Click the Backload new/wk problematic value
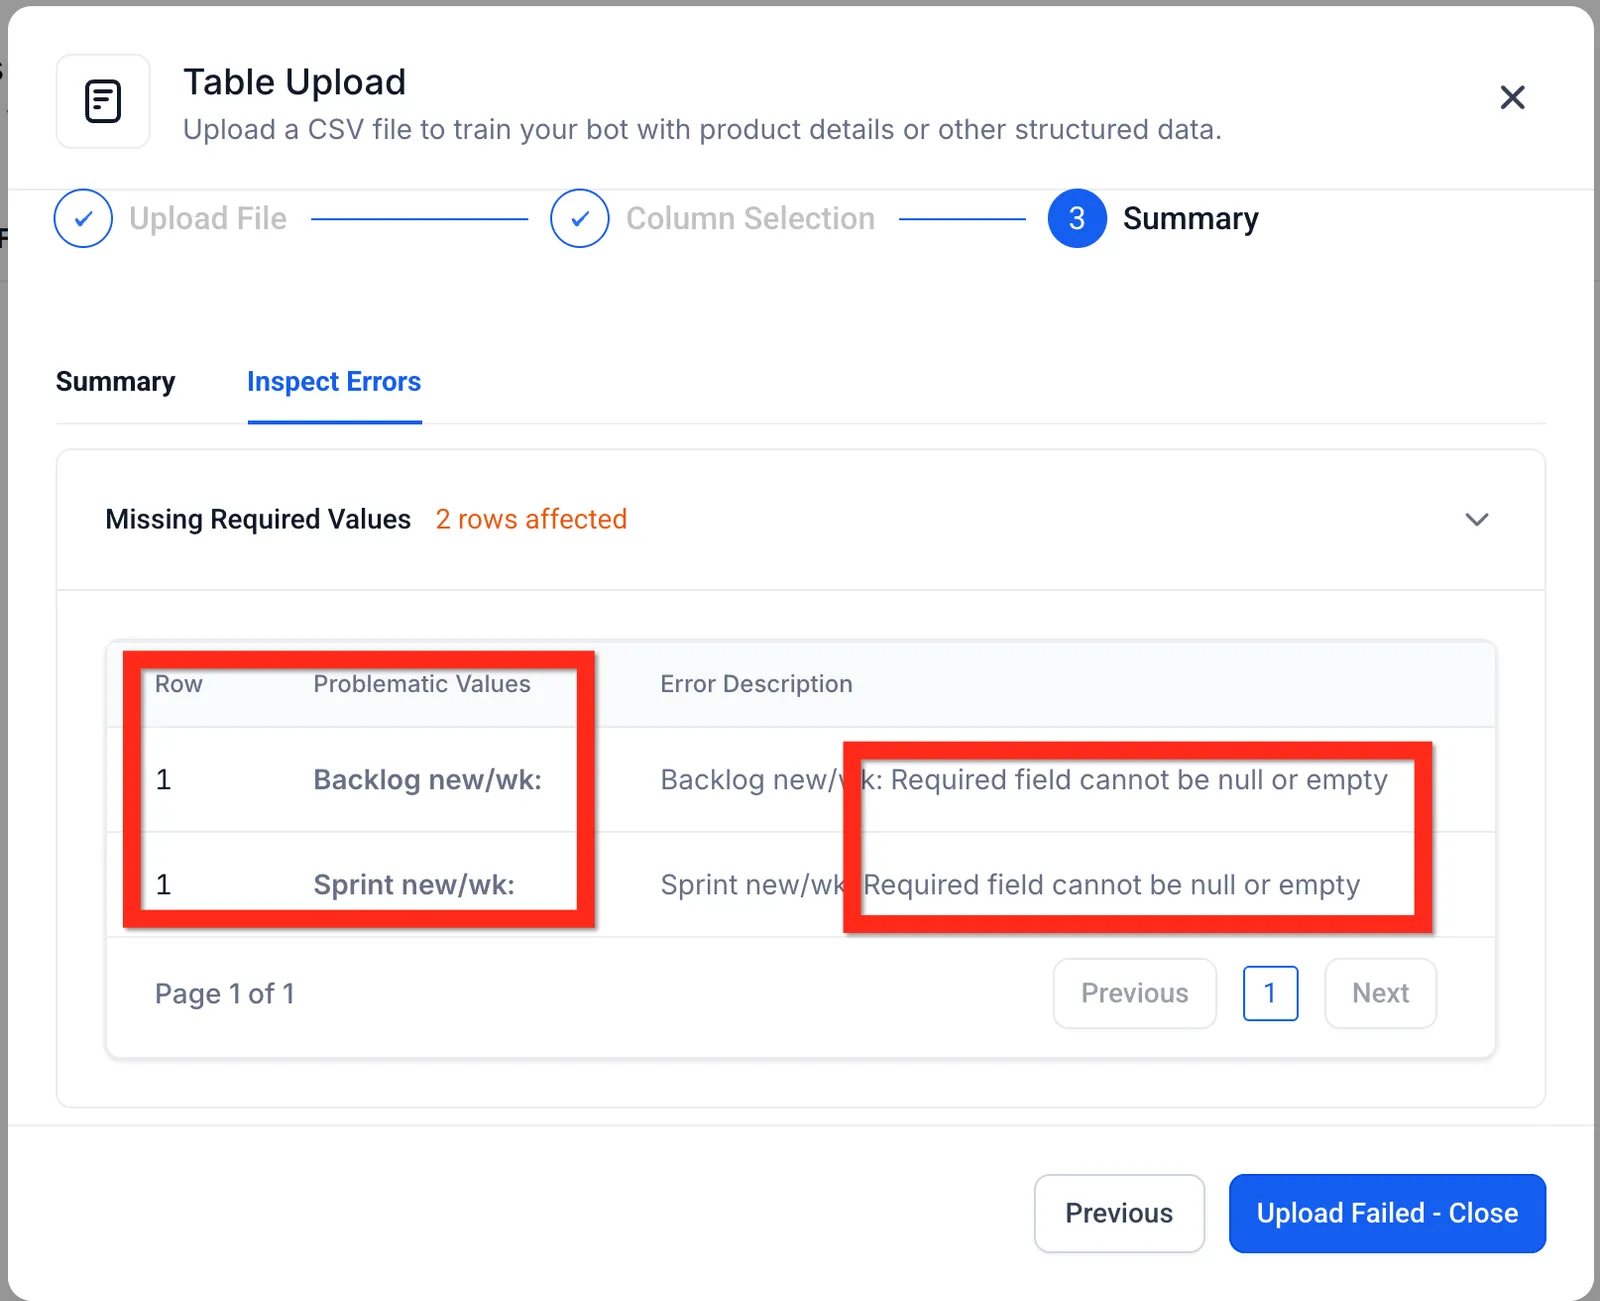This screenshot has width=1600, height=1301. pos(427,780)
